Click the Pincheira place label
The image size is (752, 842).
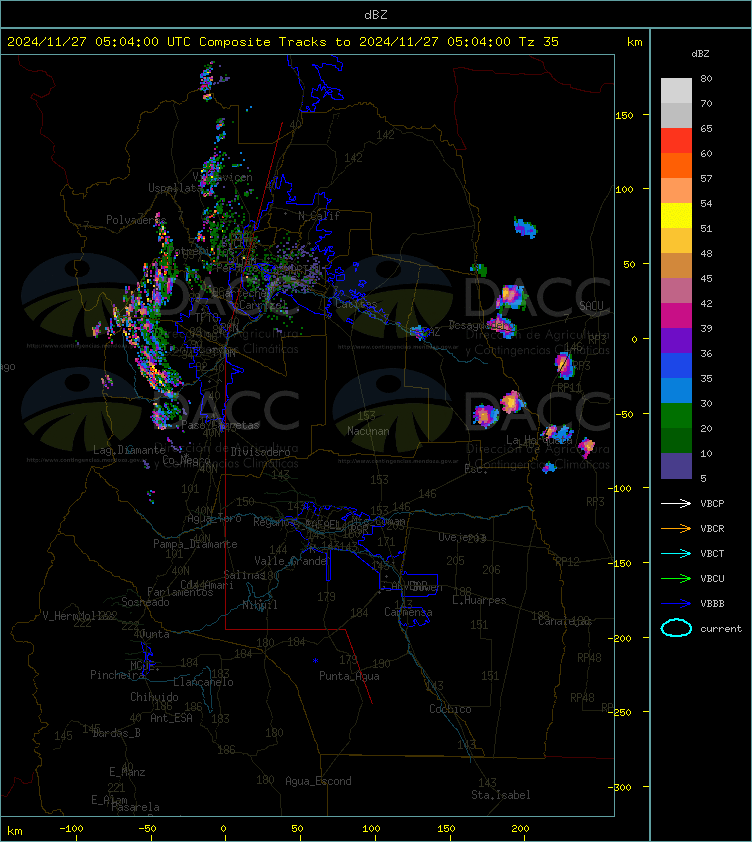(x=117, y=674)
